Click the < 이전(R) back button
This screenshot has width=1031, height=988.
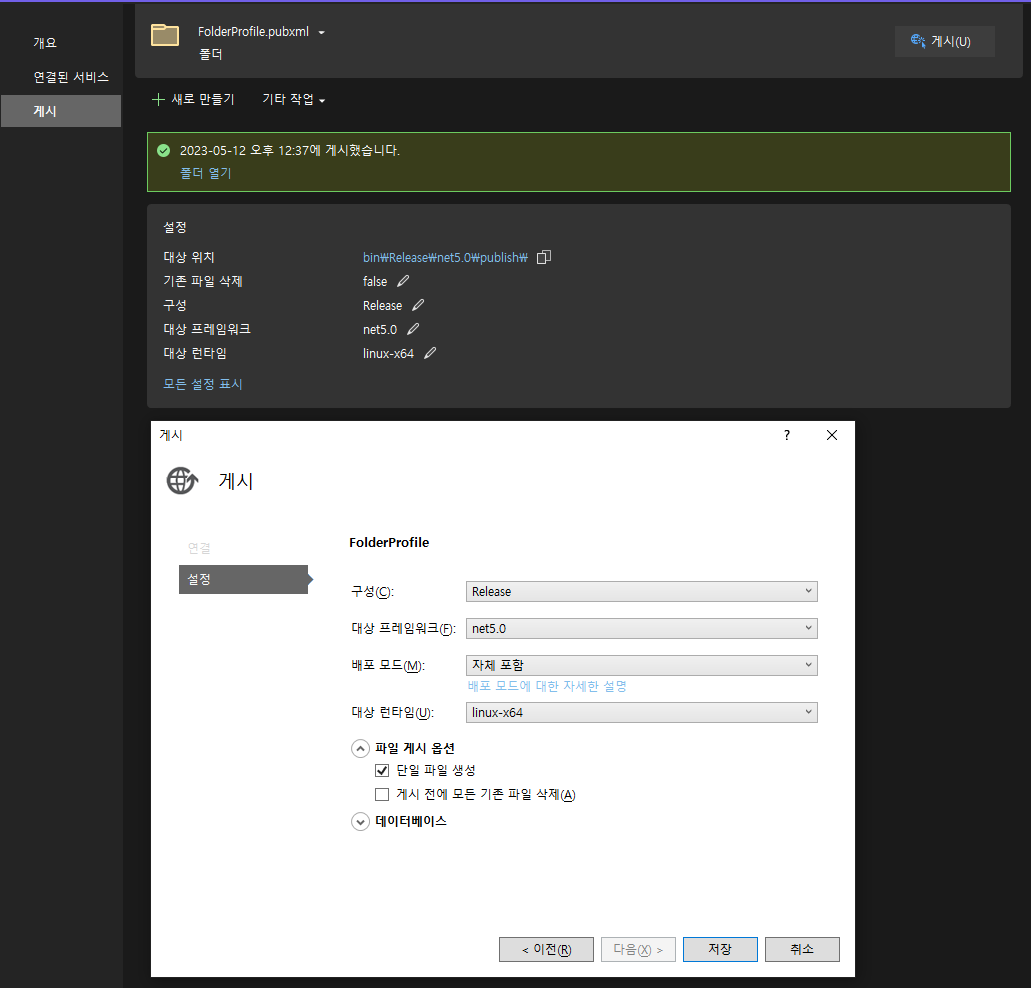(x=546, y=949)
